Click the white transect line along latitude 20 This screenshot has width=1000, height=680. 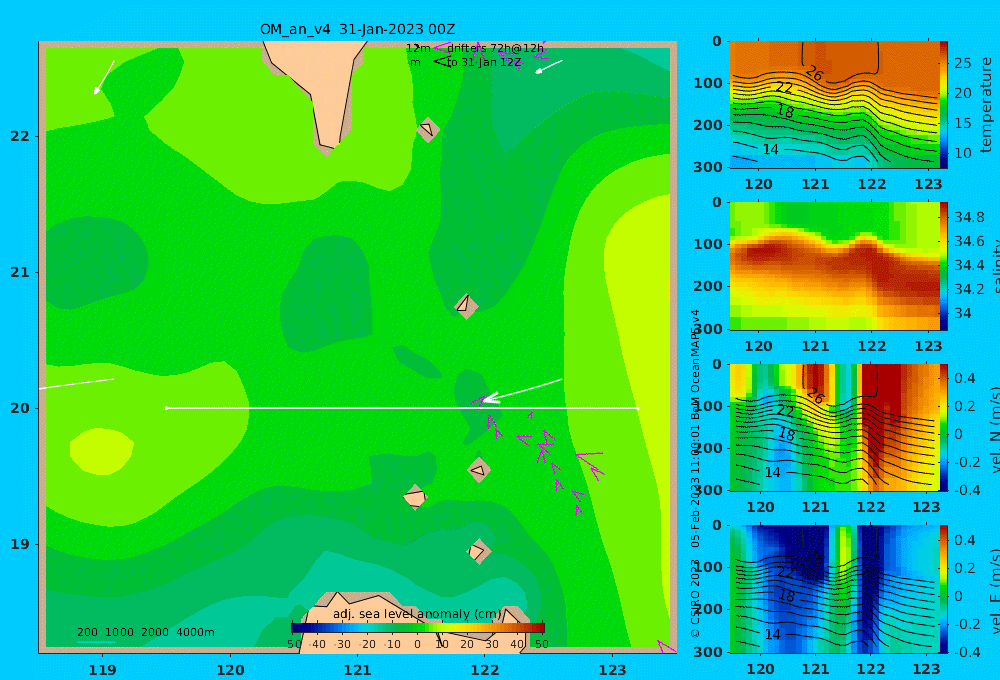click(402, 408)
